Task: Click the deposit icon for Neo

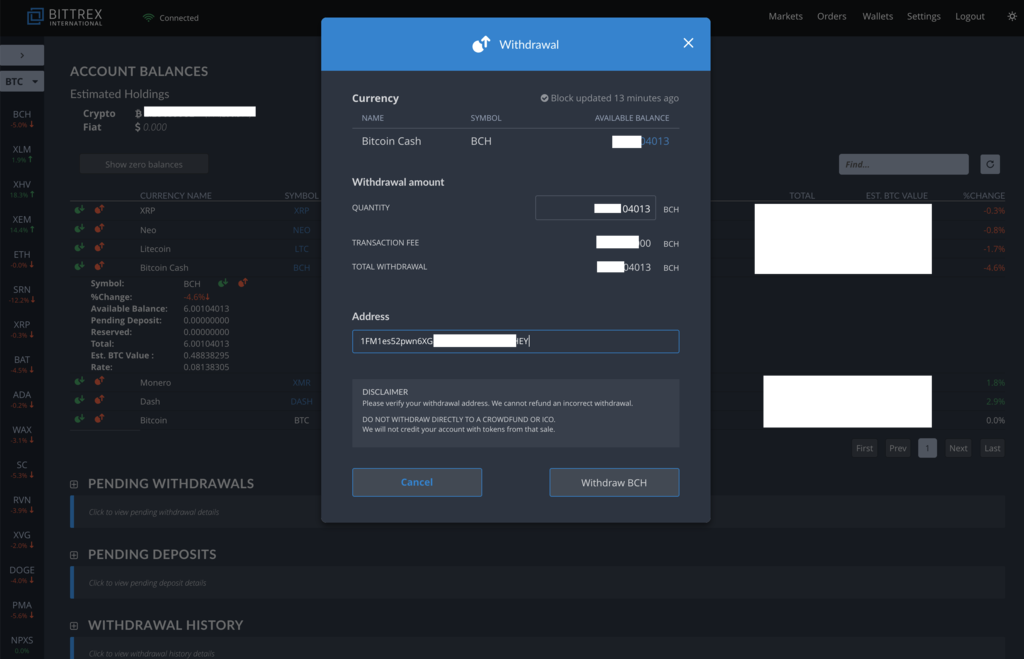Action: point(79,229)
